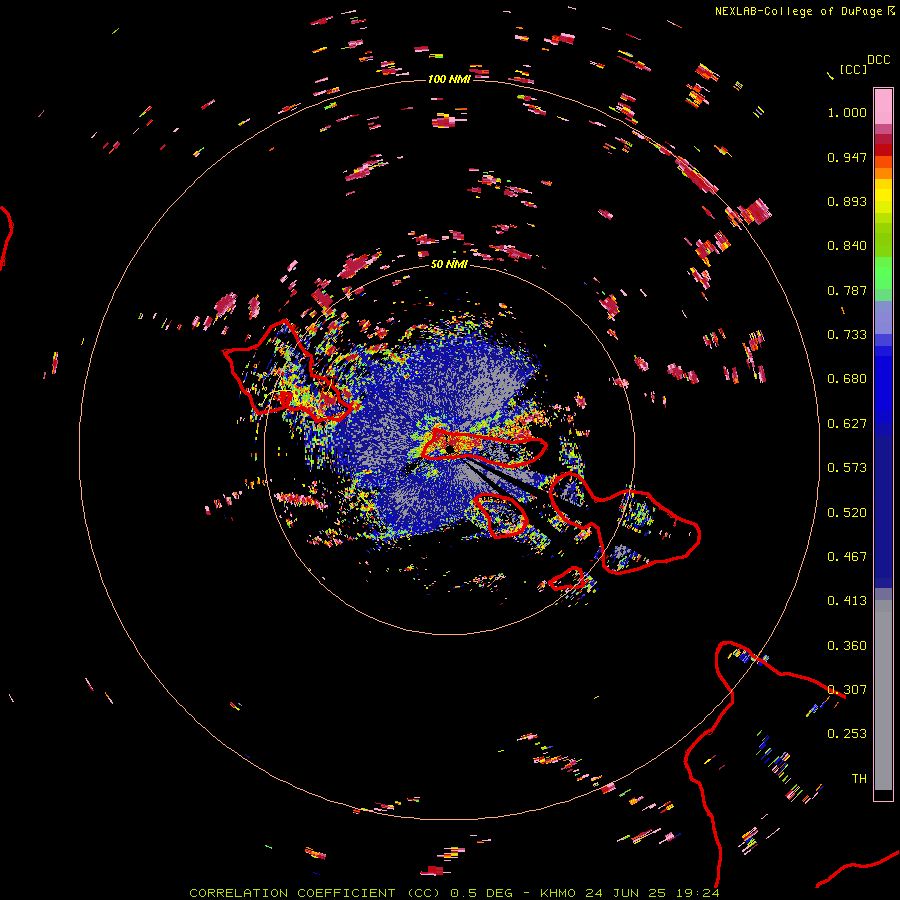Click the DCC label above the color scale
This screenshot has height=900, width=900.
click(878, 60)
